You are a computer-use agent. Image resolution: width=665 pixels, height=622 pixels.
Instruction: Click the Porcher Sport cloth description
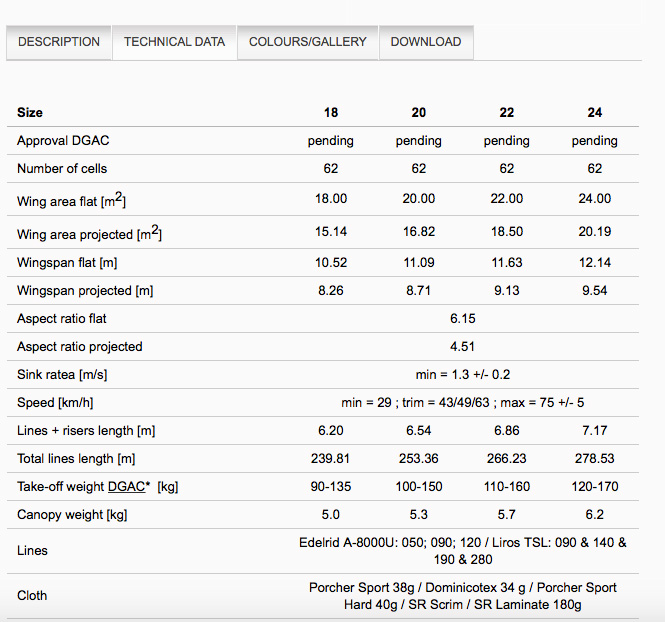point(463,596)
